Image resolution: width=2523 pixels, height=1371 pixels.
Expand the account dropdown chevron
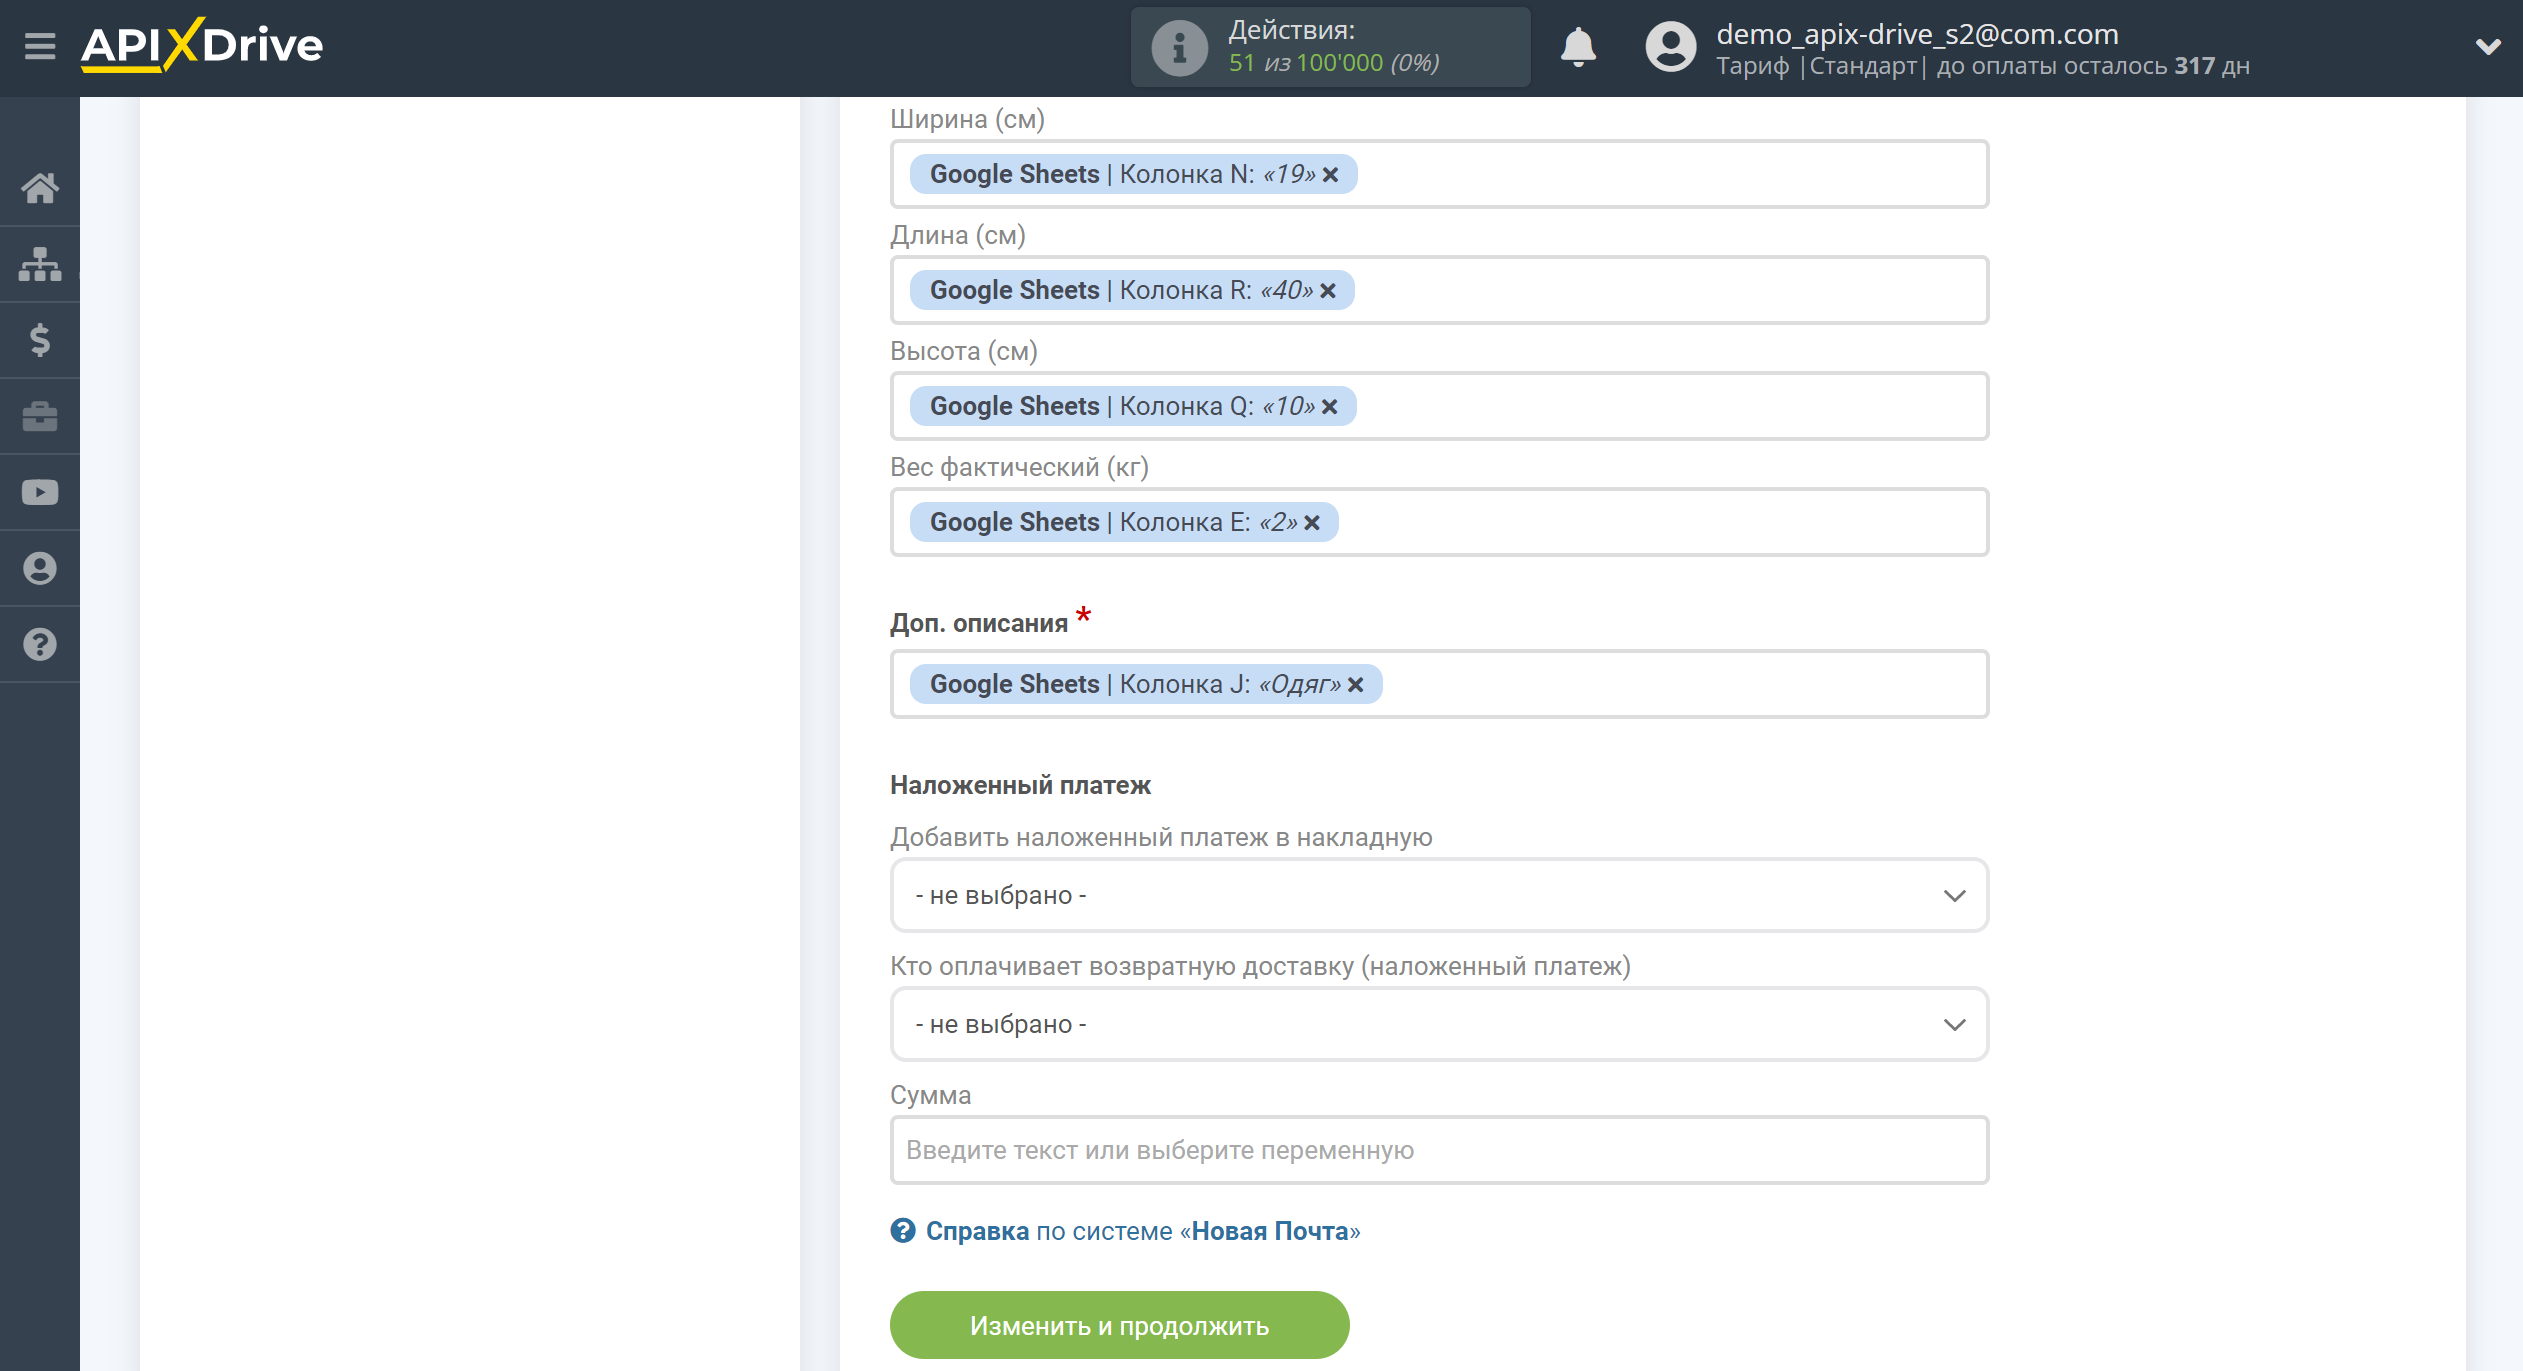[2487, 47]
